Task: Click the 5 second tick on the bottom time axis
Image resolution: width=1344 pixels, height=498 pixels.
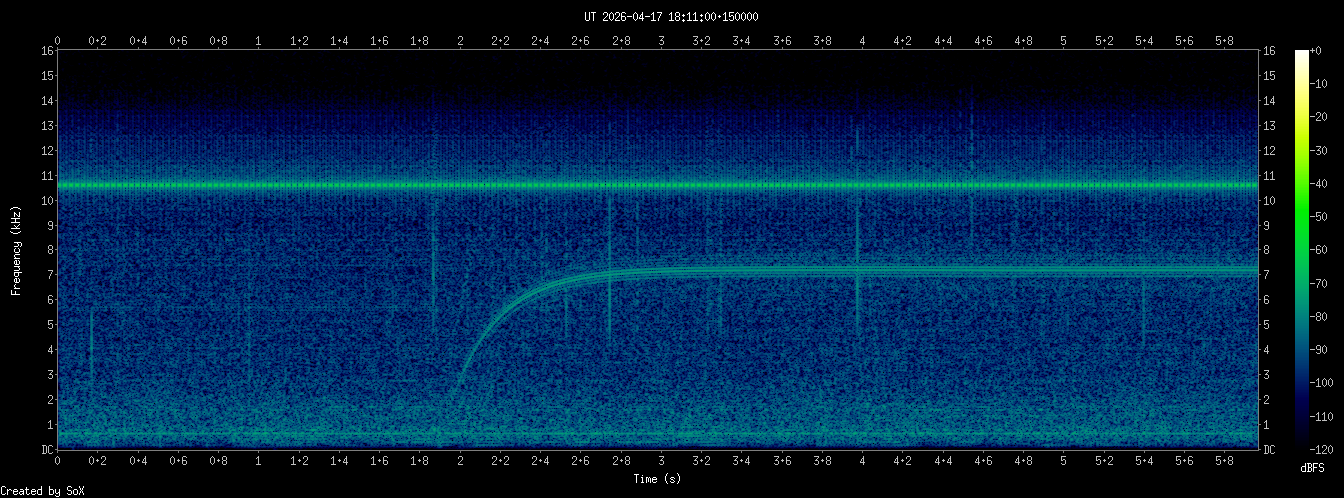Action: 1063,462
